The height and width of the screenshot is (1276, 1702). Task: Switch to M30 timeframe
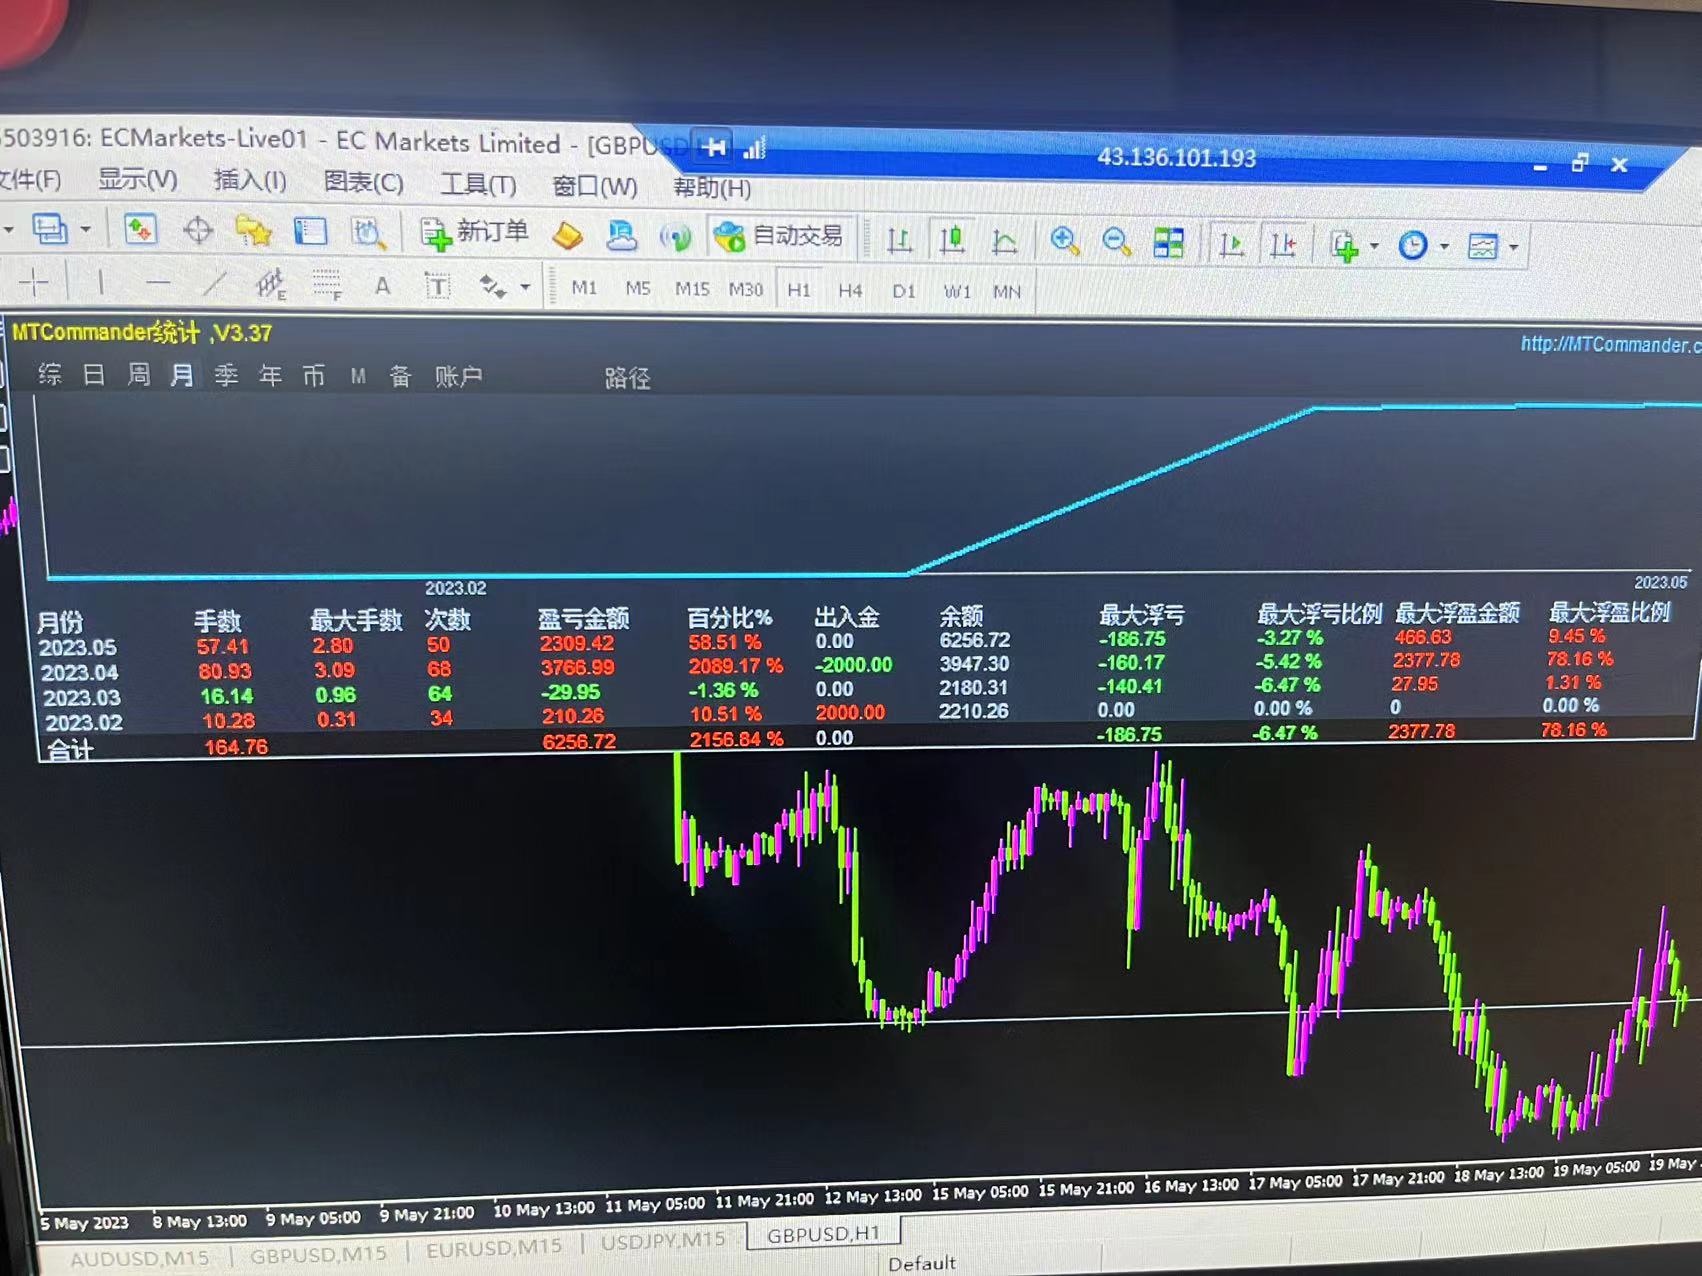click(x=746, y=290)
